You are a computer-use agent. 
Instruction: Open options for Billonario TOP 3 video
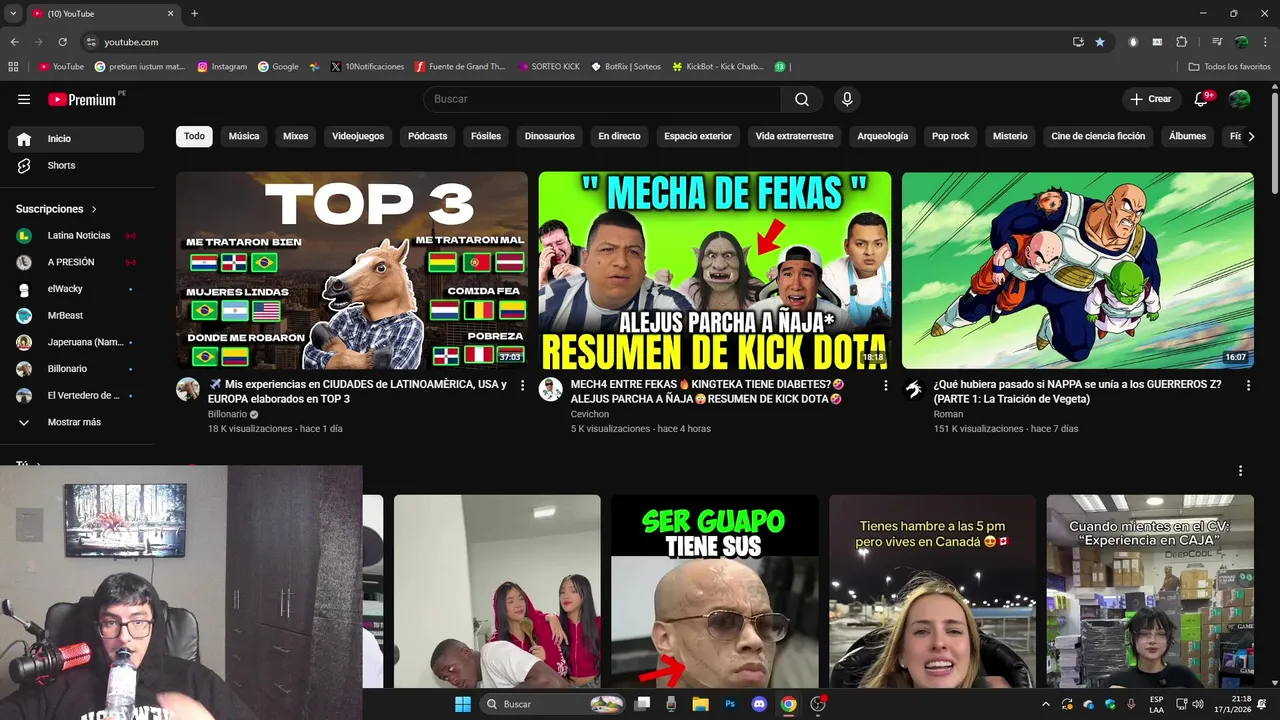522,385
